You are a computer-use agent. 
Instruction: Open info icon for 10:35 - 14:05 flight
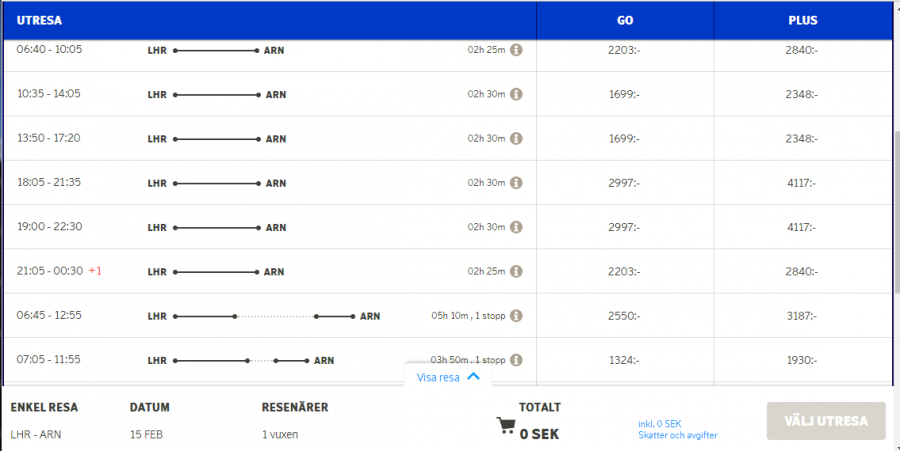517,94
